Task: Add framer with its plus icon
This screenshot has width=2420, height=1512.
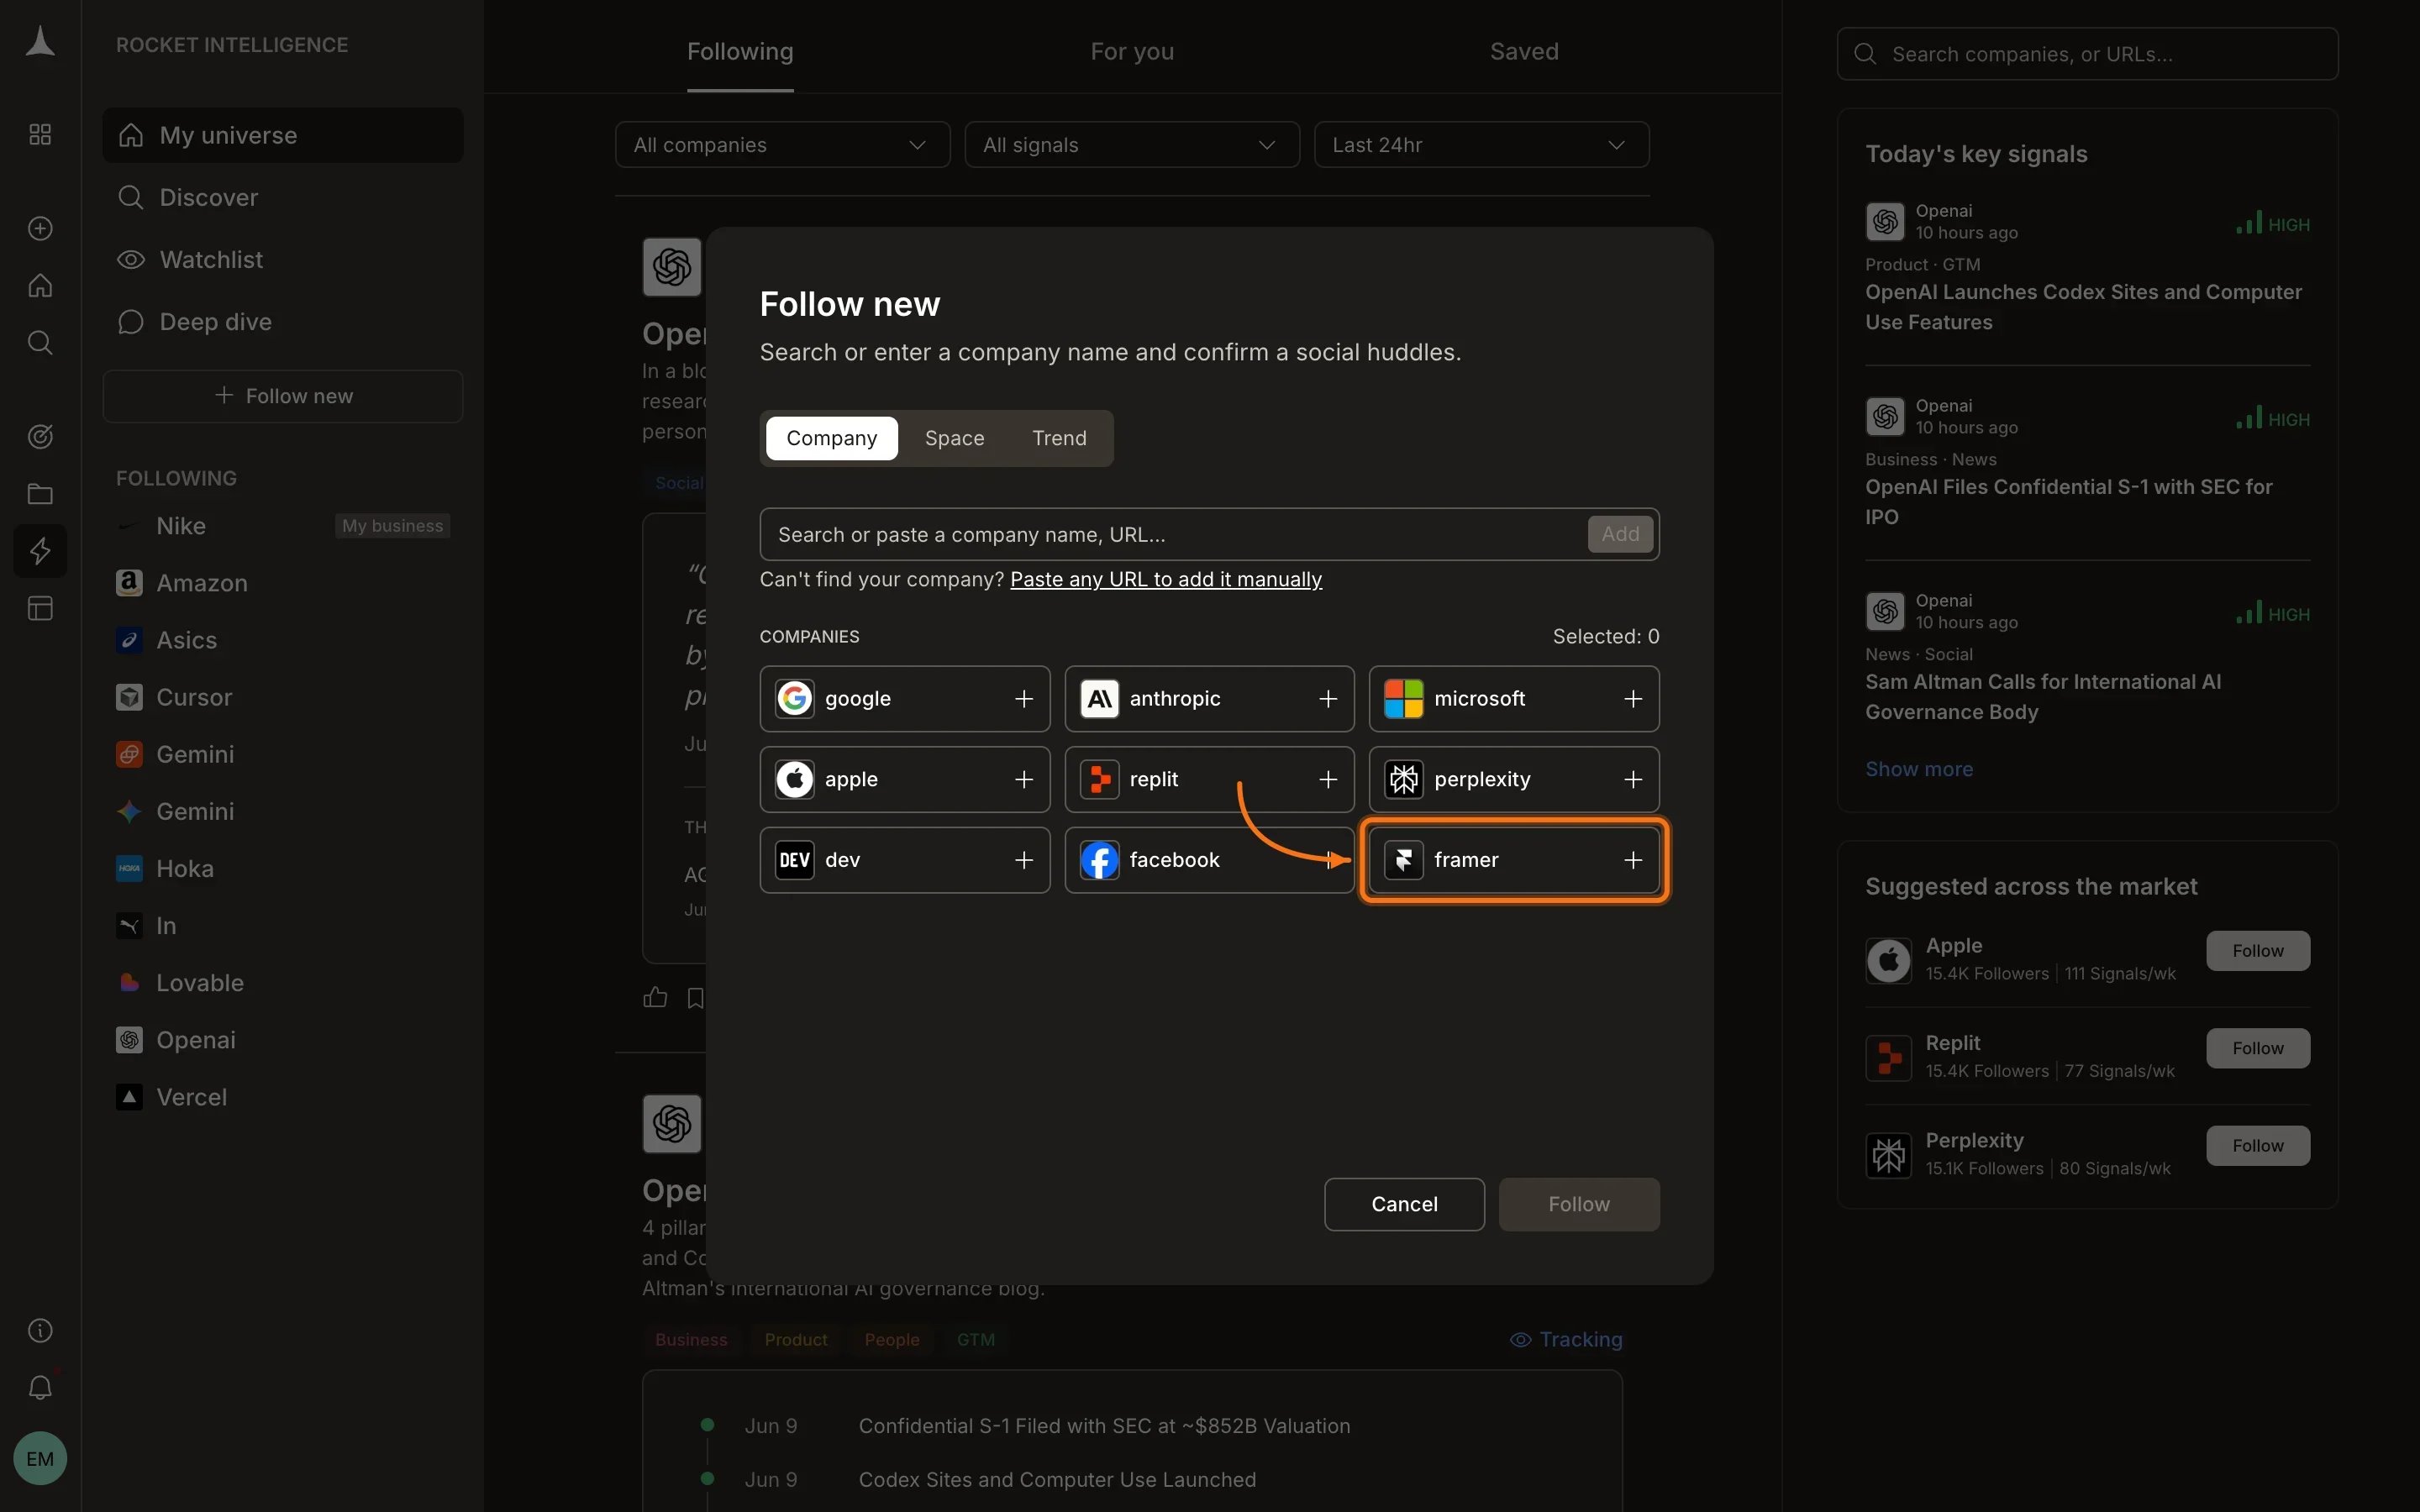Action: pos(1633,860)
